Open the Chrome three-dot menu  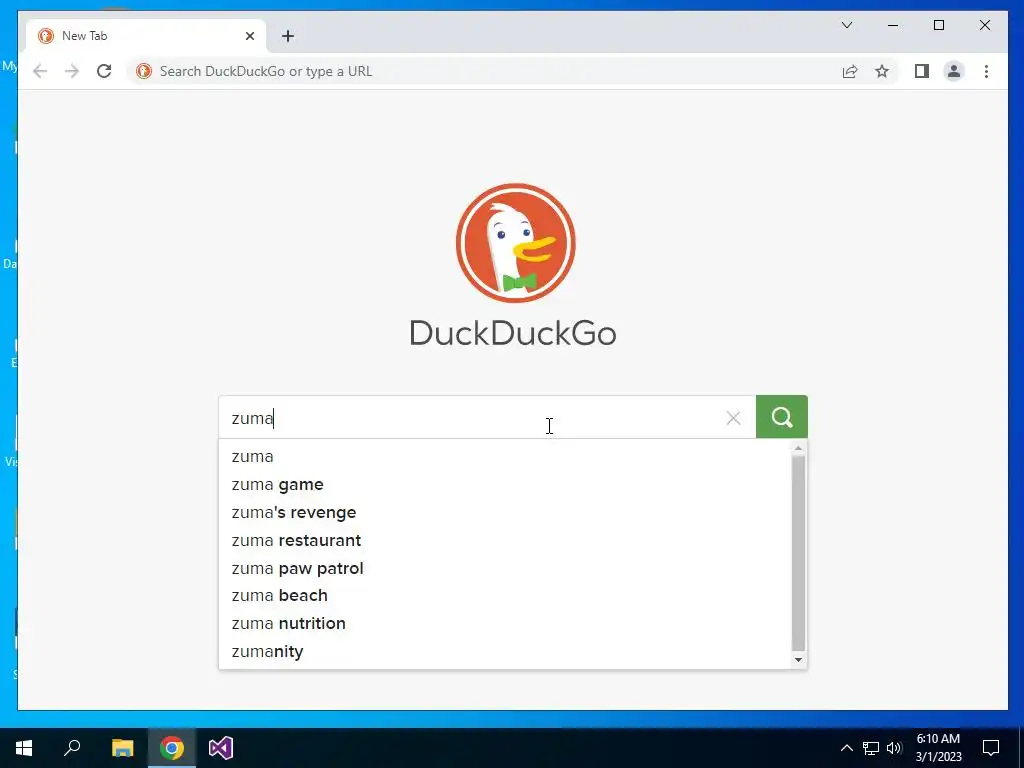click(x=986, y=71)
